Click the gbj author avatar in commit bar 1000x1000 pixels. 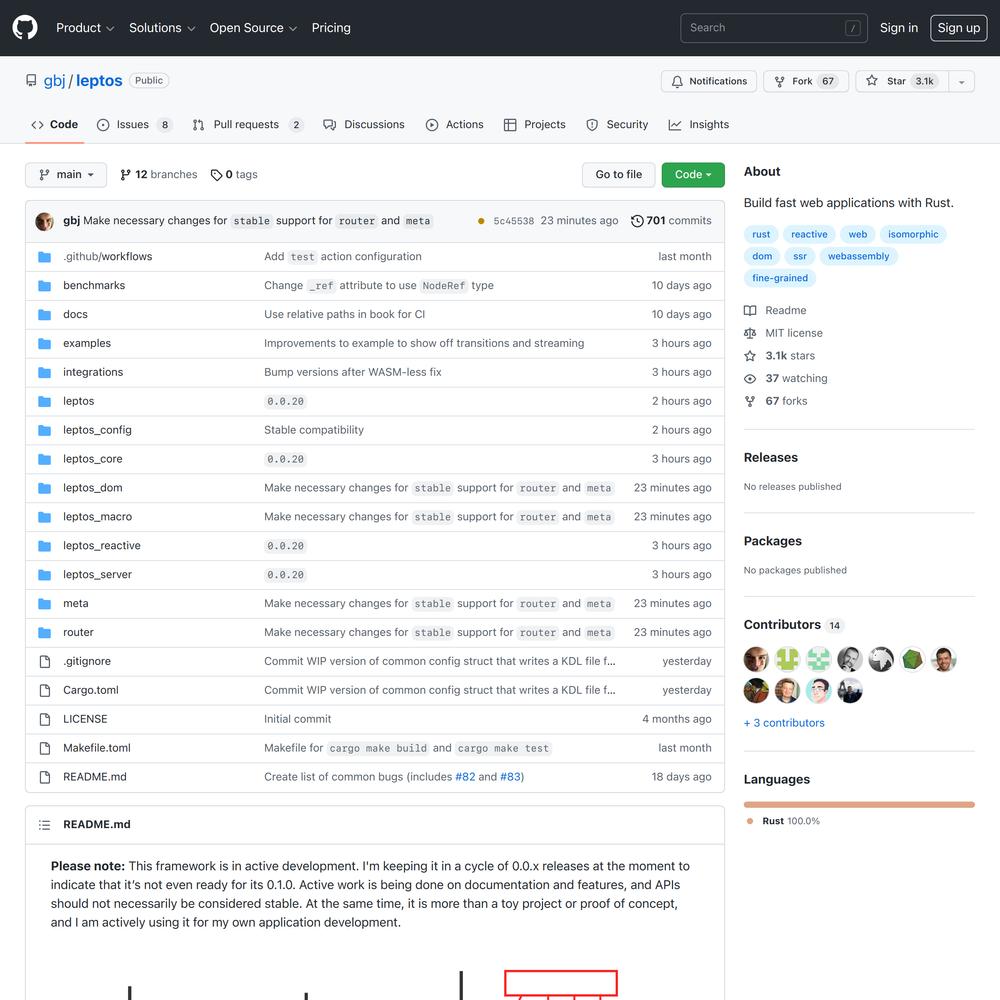coord(44,221)
